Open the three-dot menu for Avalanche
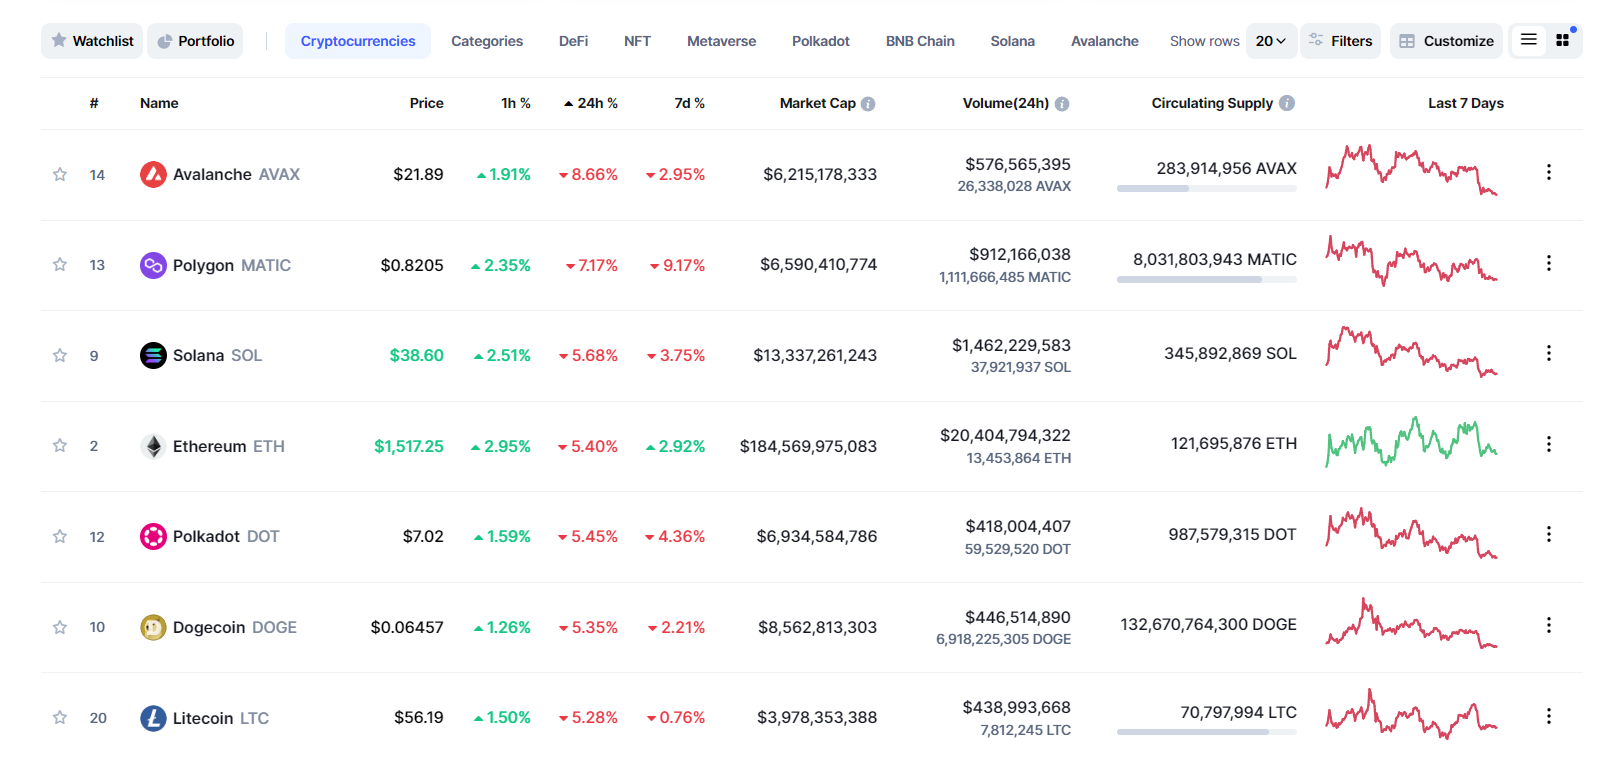This screenshot has width=1616, height=758. [x=1548, y=173]
